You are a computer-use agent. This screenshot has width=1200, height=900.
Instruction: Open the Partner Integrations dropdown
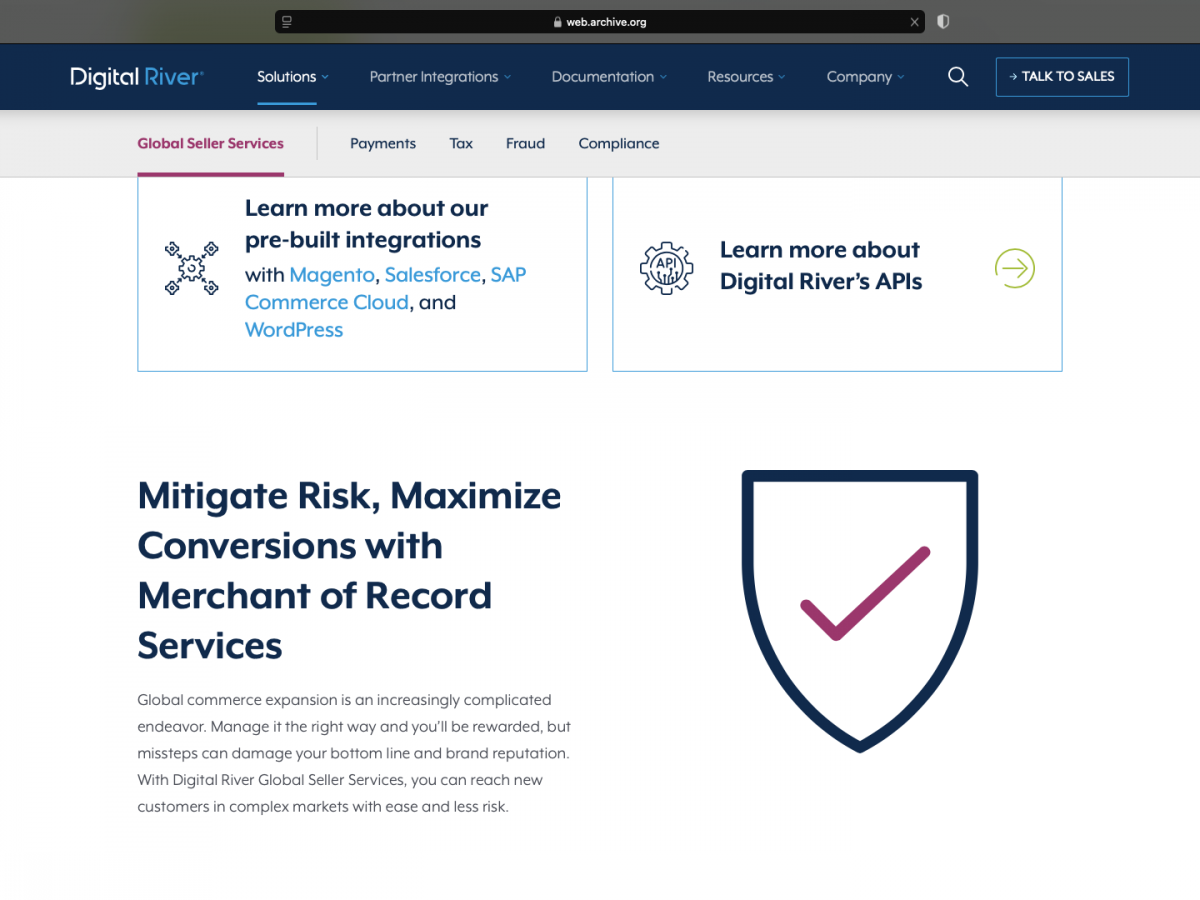[x=440, y=77]
